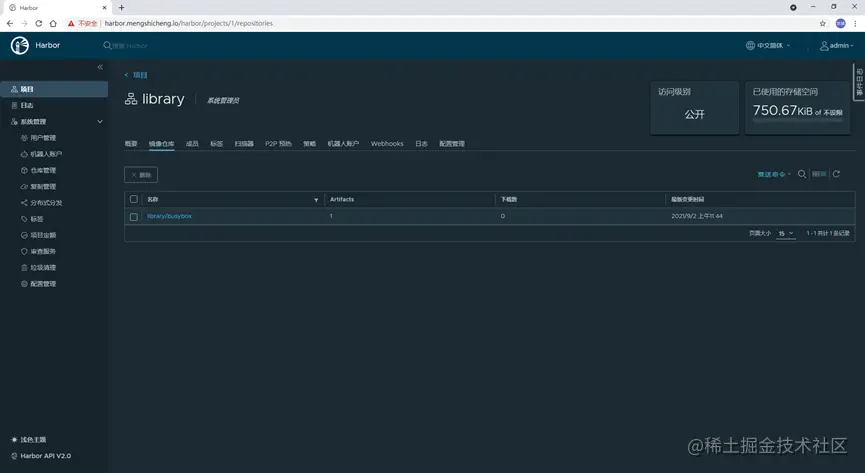Close the Harbor browser tab
Image resolution: width=865 pixels, height=473 pixels.
pyautogui.click(x=104, y=8)
